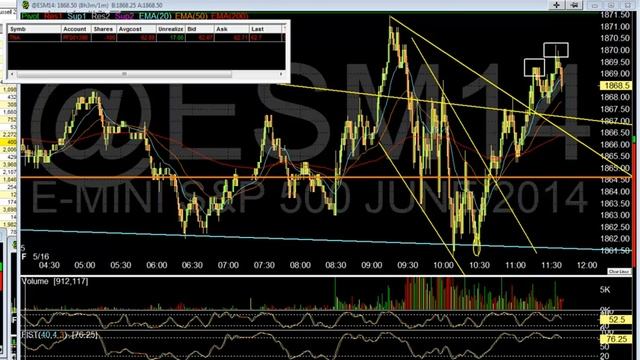Select the Sup1 indicator label
Screen dimensions: 640x360
[77, 16]
